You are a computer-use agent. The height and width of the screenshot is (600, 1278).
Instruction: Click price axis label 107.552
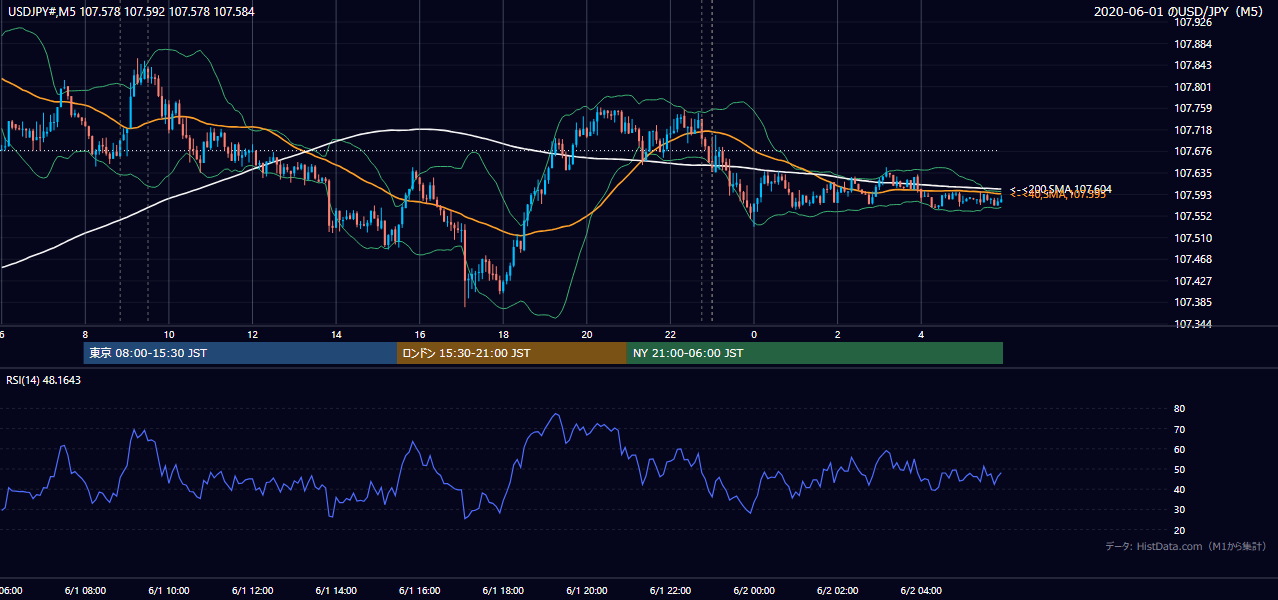click(x=1194, y=216)
